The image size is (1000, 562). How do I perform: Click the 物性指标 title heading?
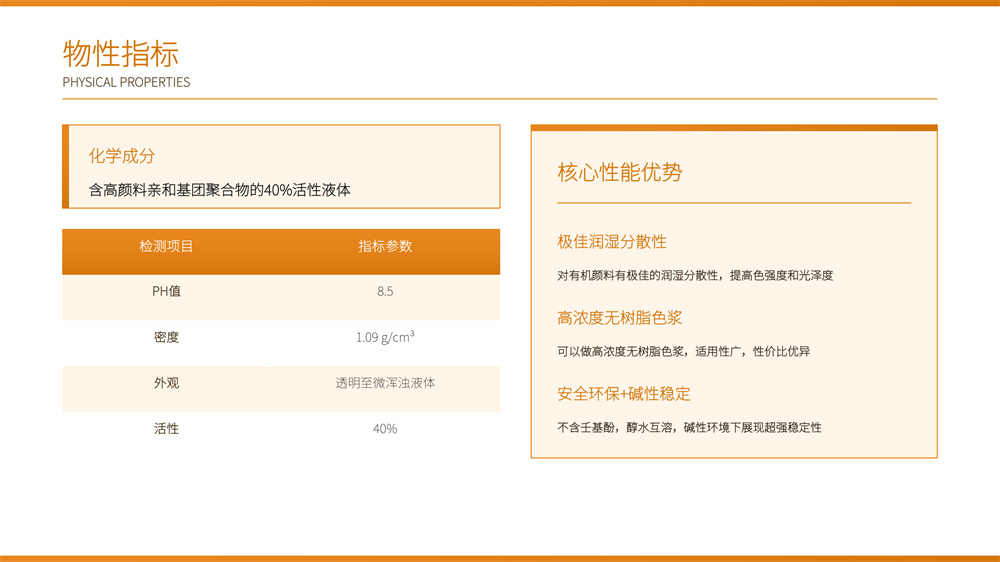point(121,53)
